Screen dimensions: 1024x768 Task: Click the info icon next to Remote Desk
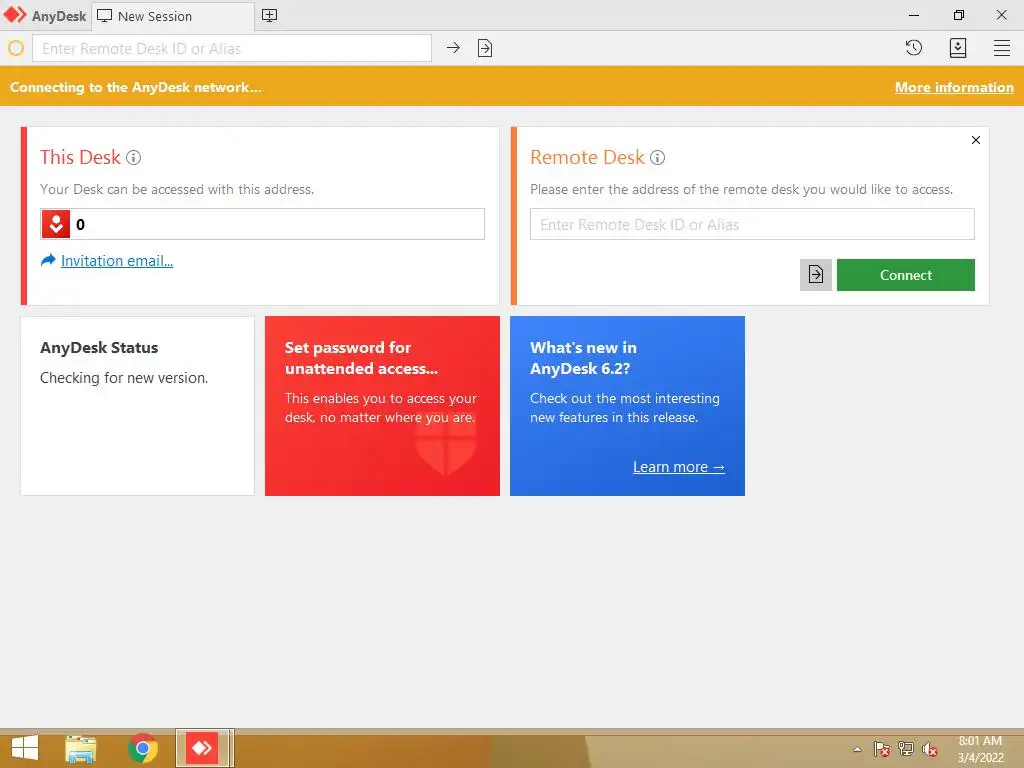tap(658, 157)
